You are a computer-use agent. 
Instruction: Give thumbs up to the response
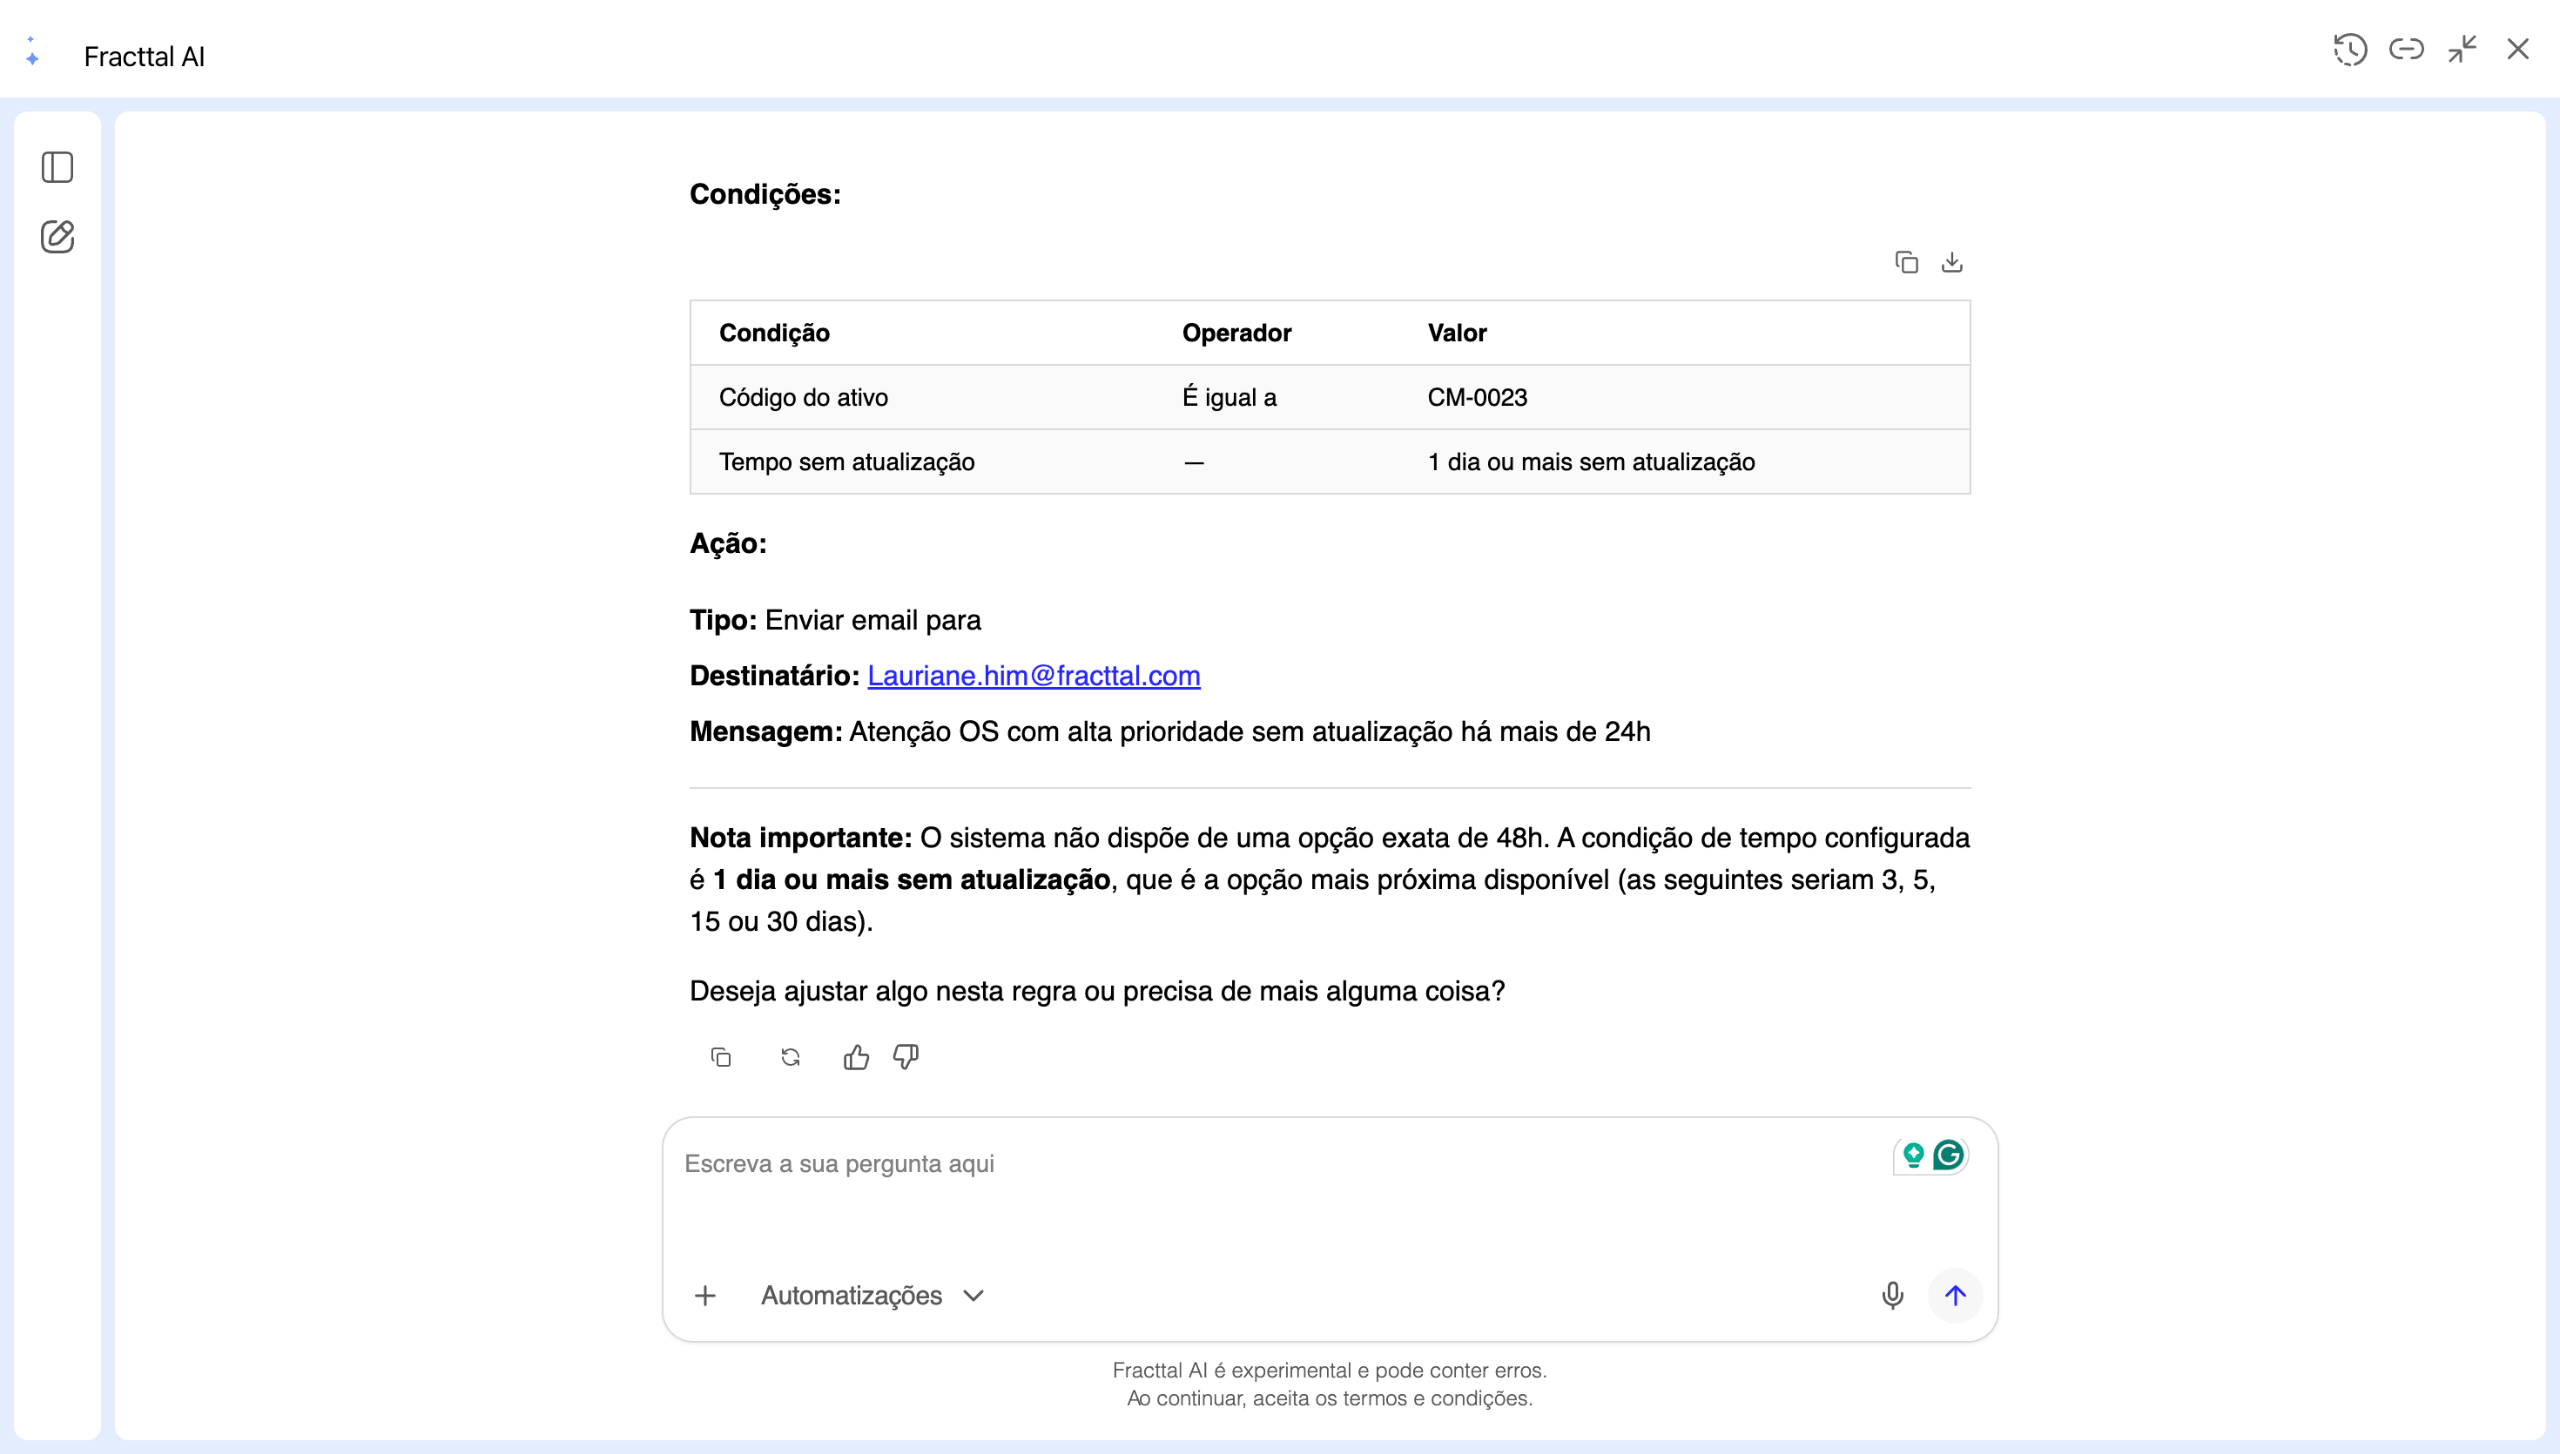pyautogui.click(x=856, y=1057)
